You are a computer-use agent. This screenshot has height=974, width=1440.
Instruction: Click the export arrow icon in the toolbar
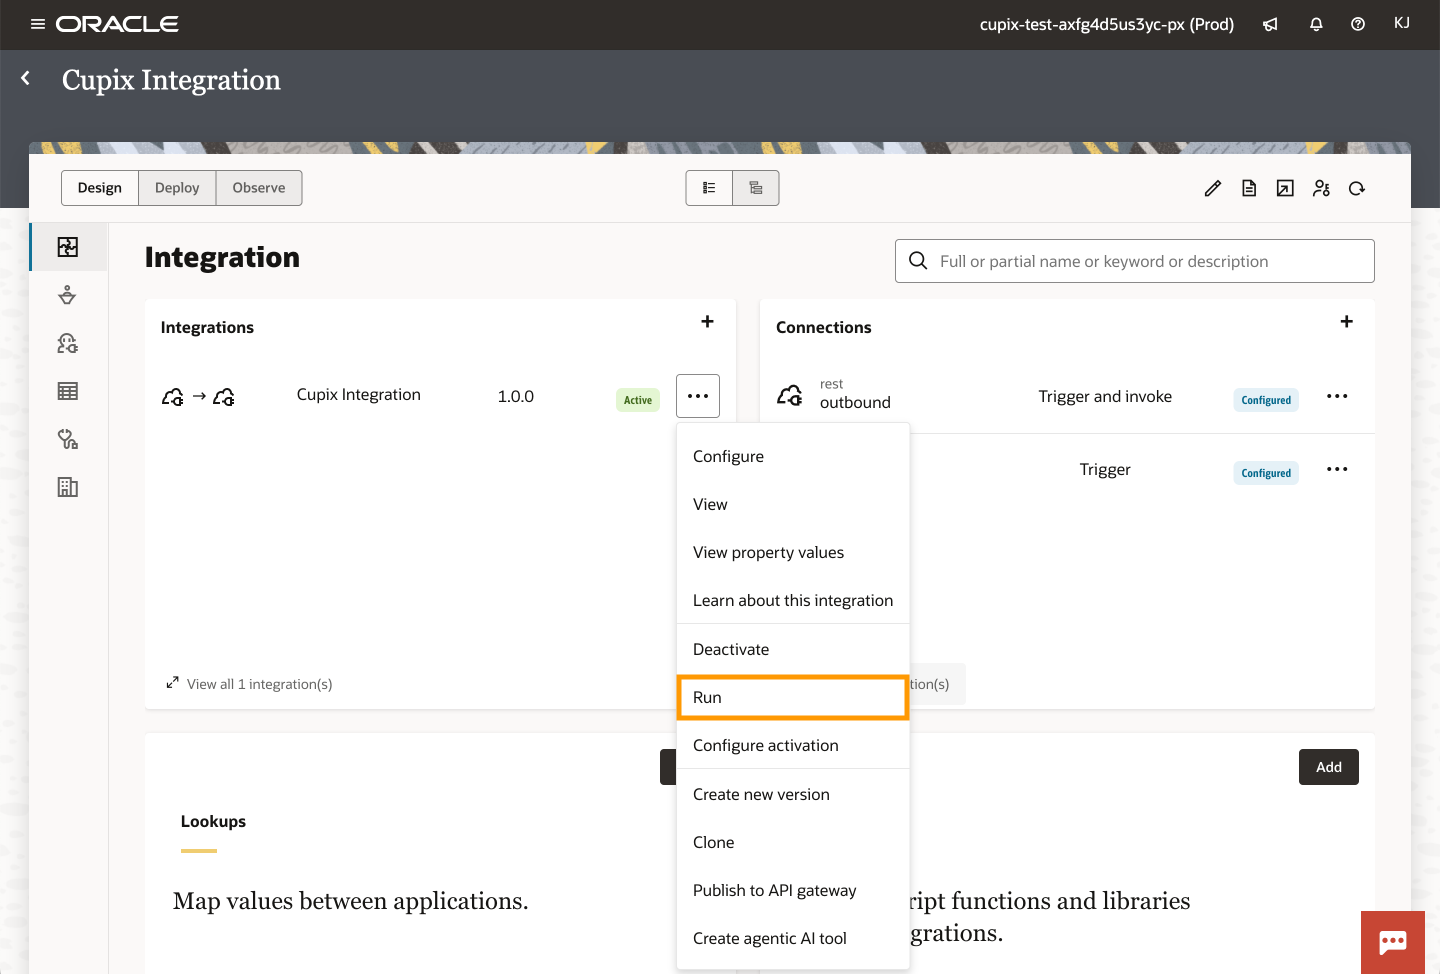click(1285, 188)
